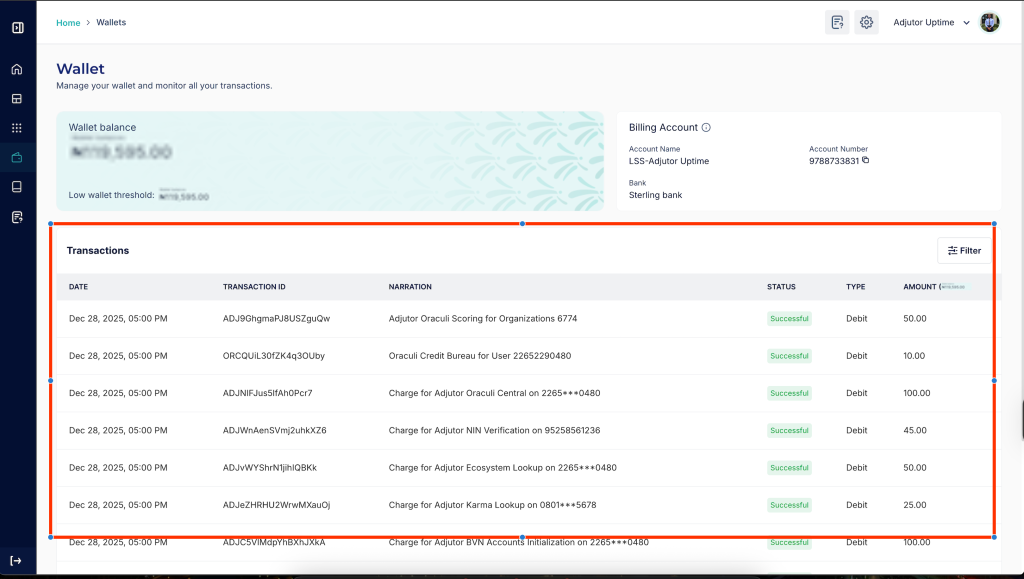
Task: Click the Home breadcrumb link
Action: [x=68, y=23]
